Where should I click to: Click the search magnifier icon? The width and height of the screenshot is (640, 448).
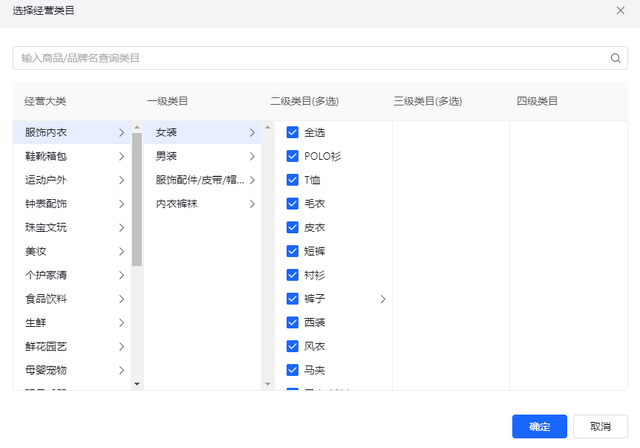(x=616, y=58)
